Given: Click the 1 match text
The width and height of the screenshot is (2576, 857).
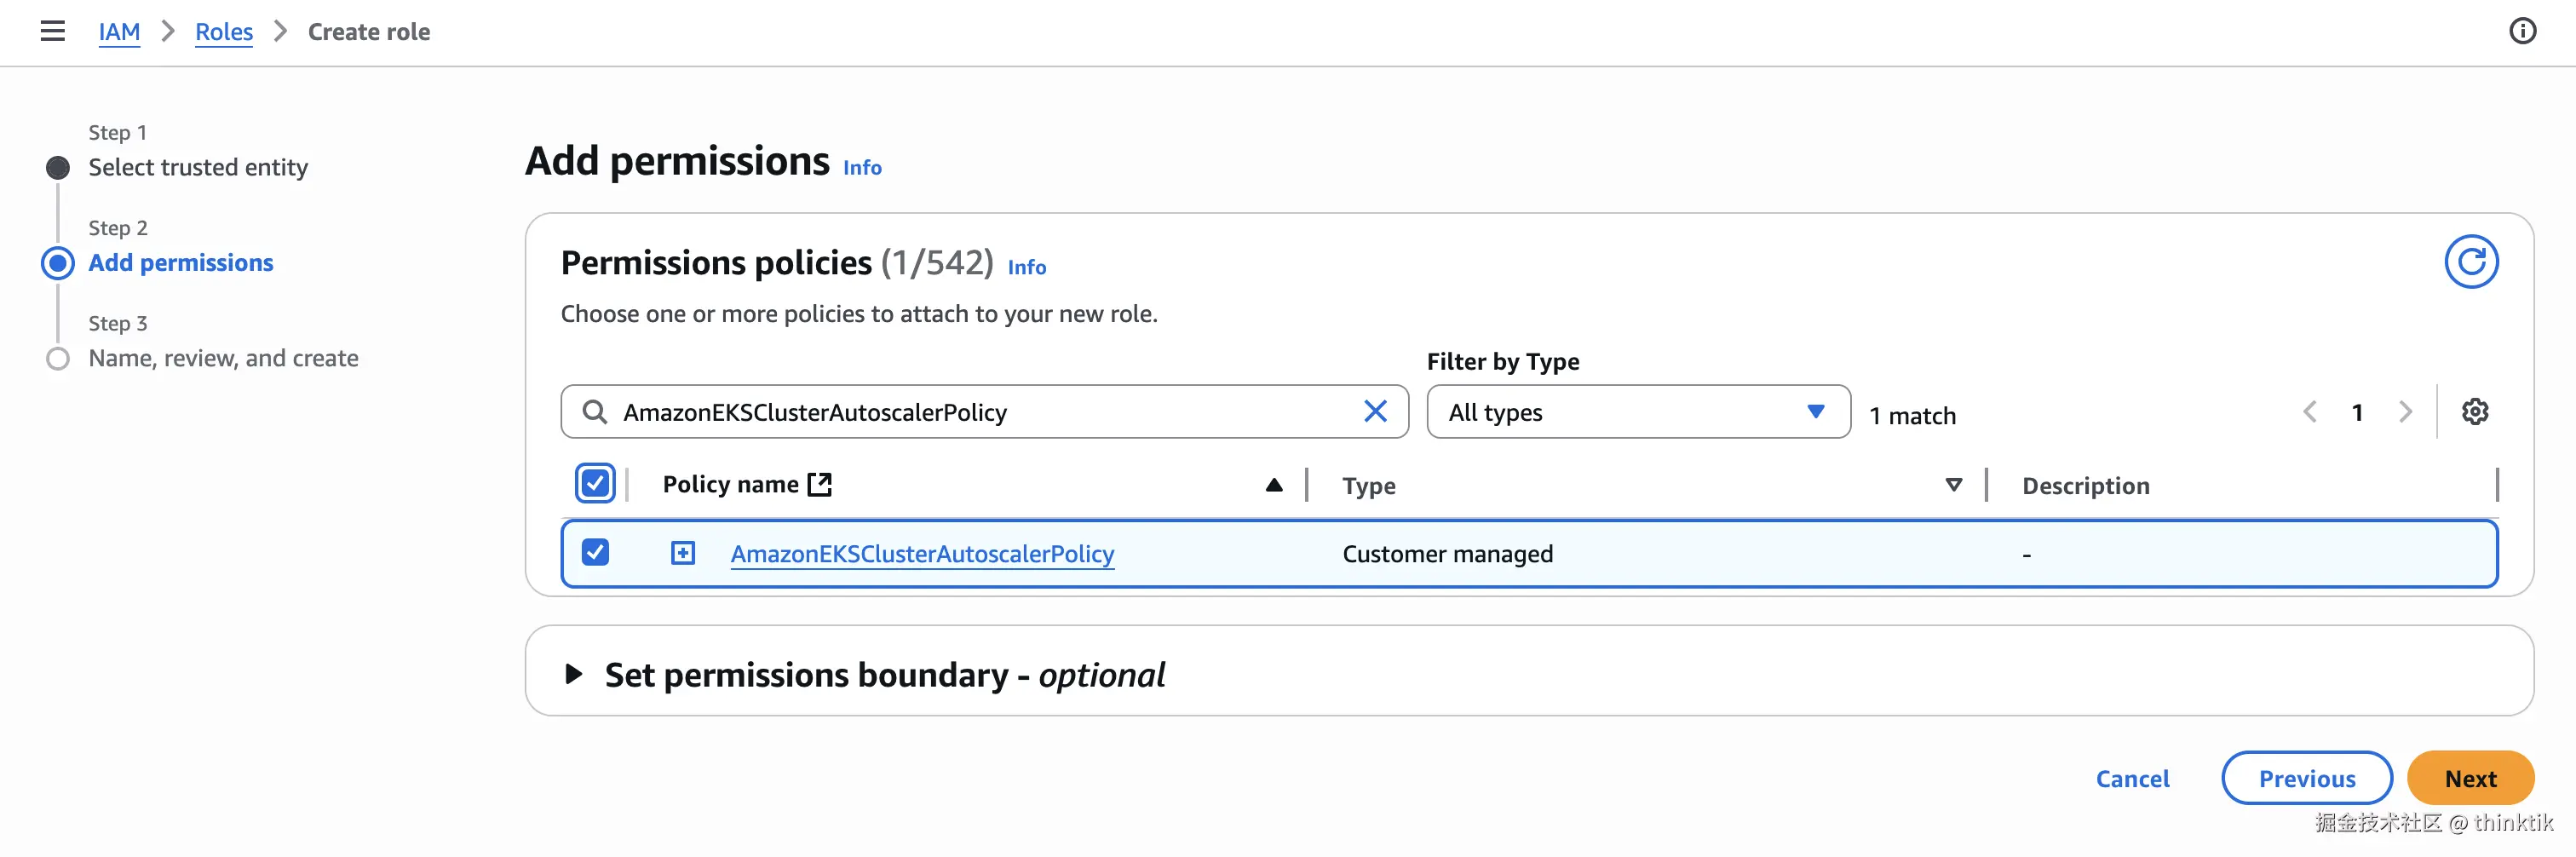Looking at the screenshot, I should [1912, 415].
